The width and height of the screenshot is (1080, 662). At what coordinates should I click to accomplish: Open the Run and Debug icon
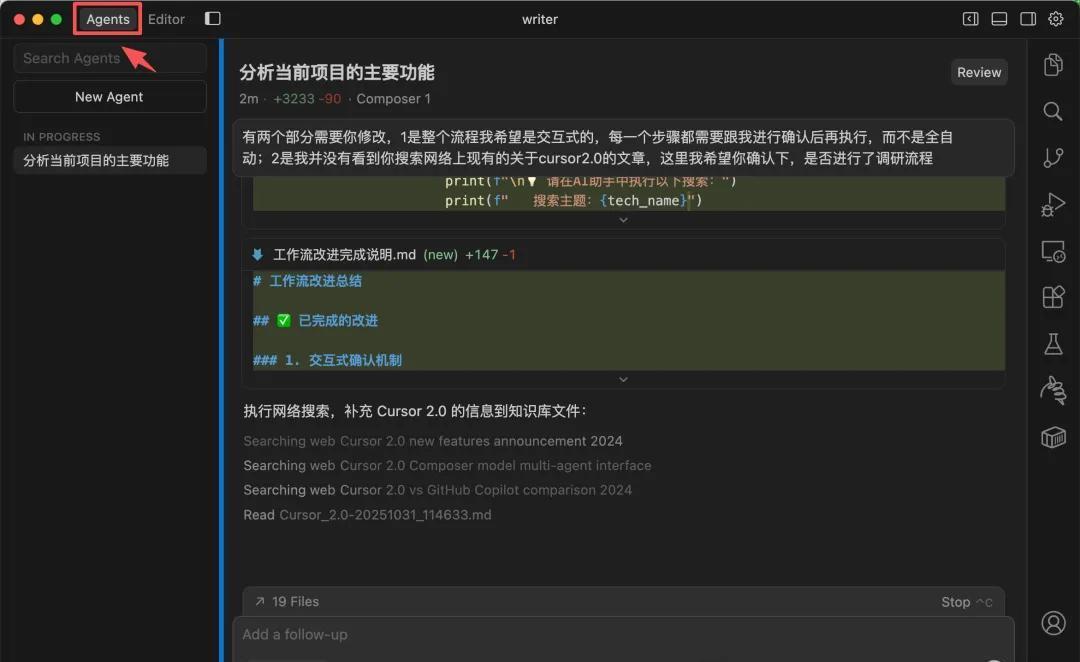tap(1053, 205)
